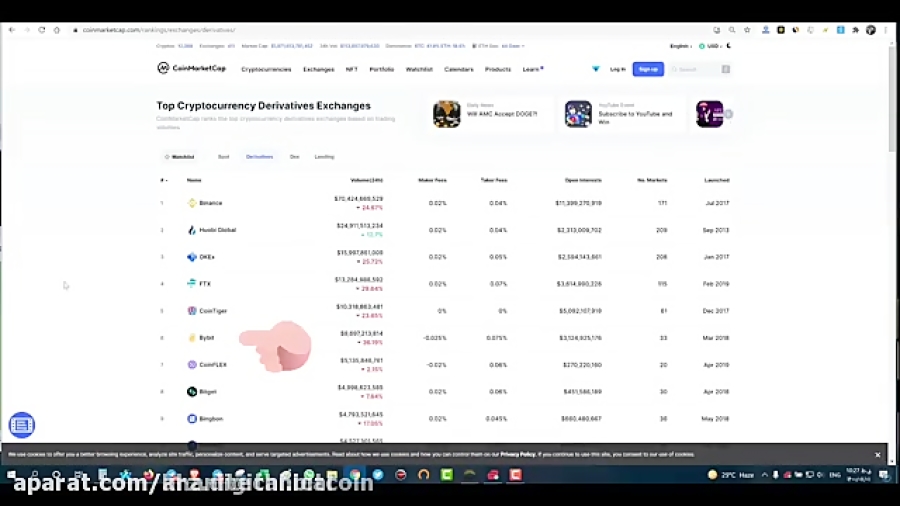Open the Cryptocurrencies menu
Image resolution: width=900 pixels, height=506 pixels.
coord(266,69)
